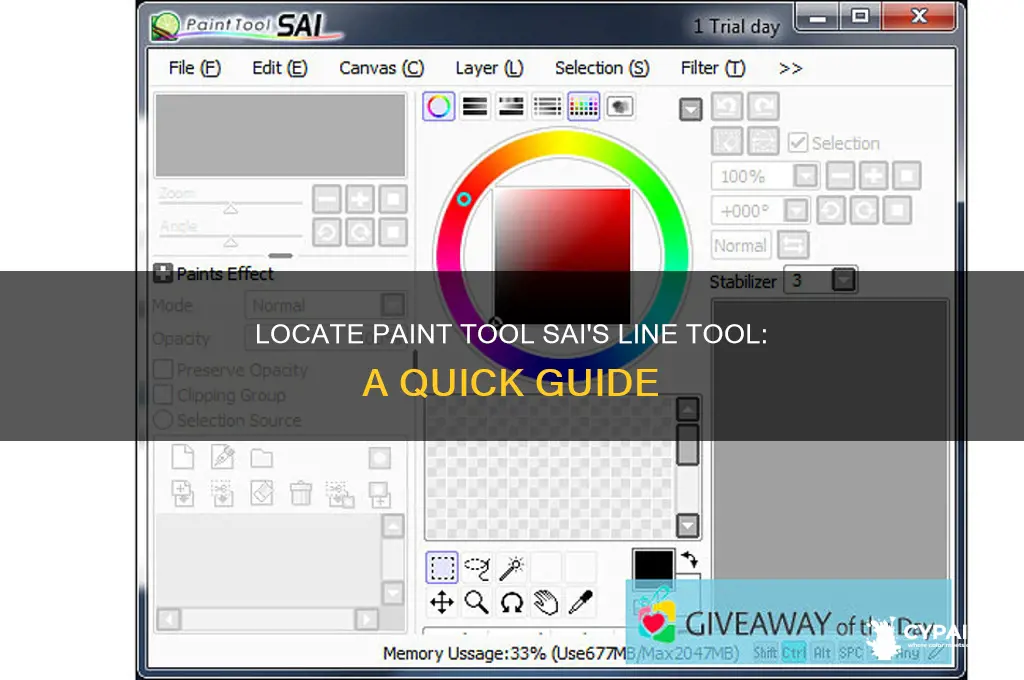
Task: Click the Invert selection icon
Action: tap(763, 140)
